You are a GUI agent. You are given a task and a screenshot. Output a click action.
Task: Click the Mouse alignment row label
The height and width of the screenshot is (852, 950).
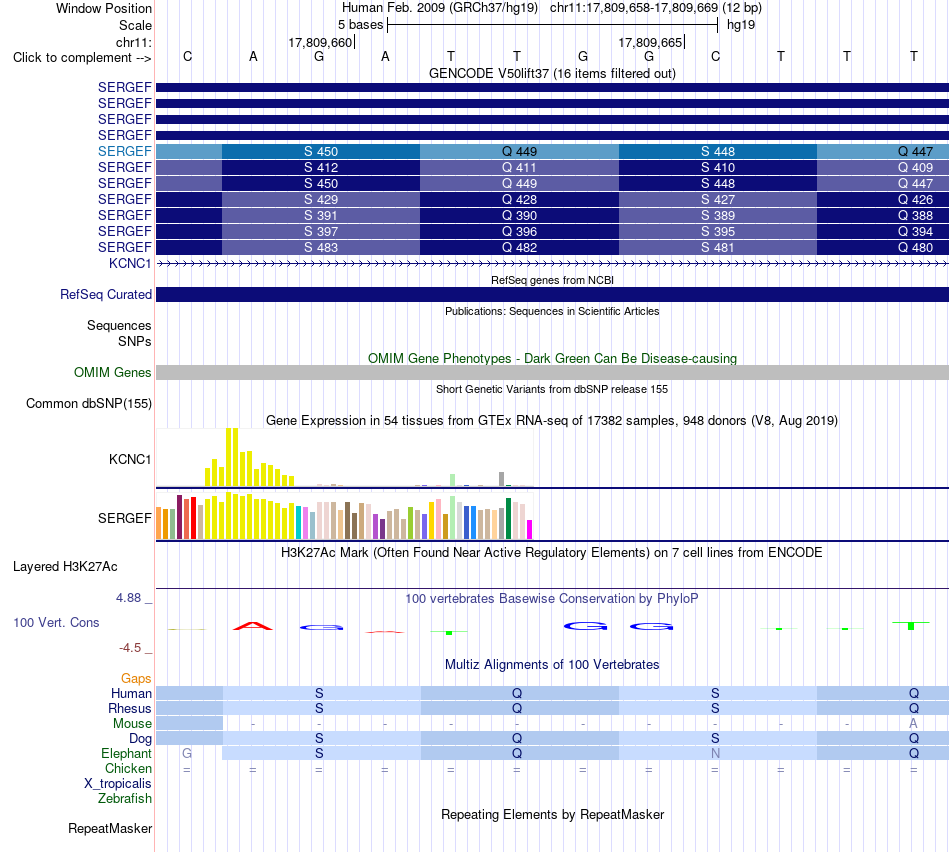click(x=132, y=724)
